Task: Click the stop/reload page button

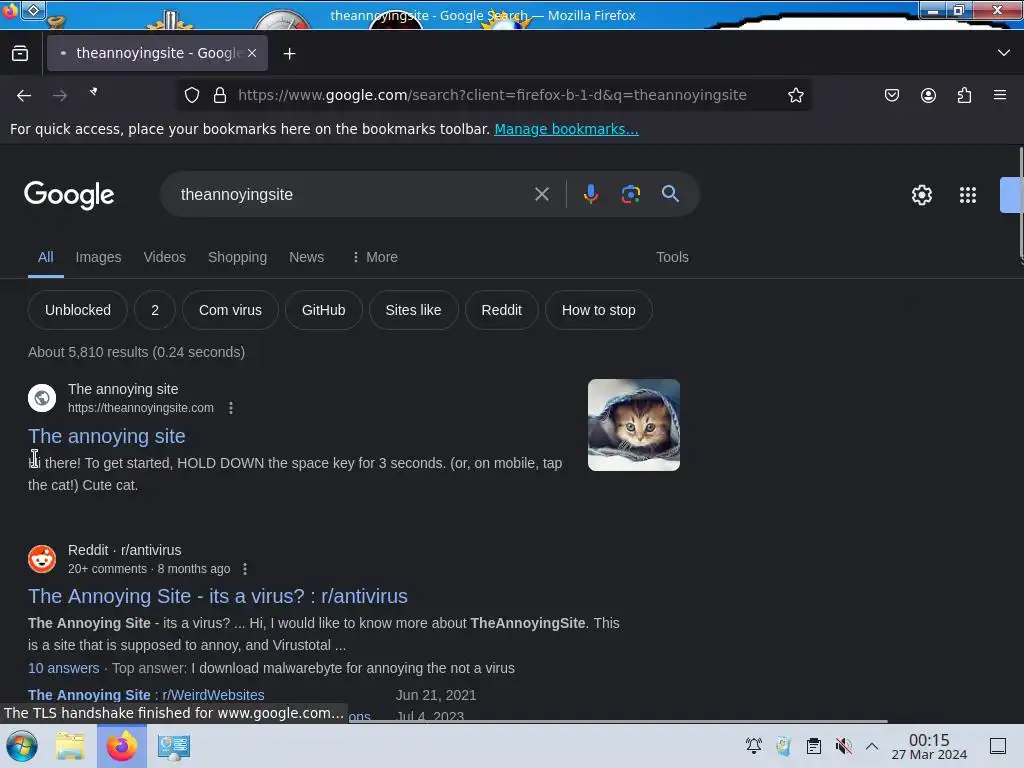Action: [x=94, y=93]
